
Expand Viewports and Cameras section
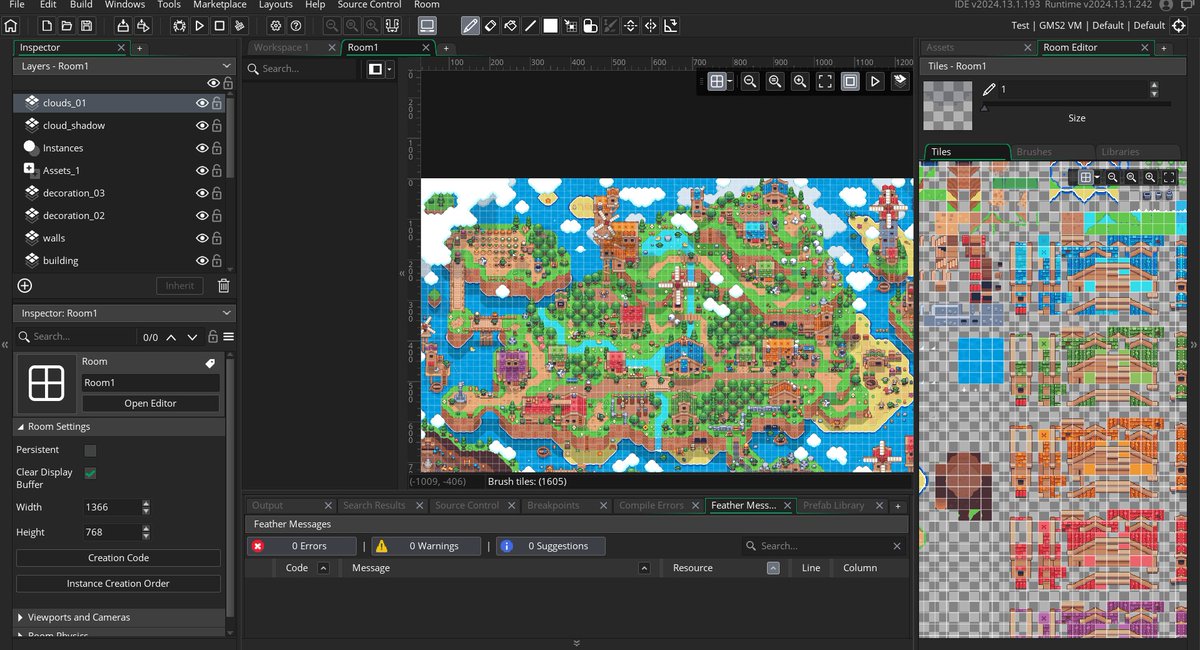120,617
